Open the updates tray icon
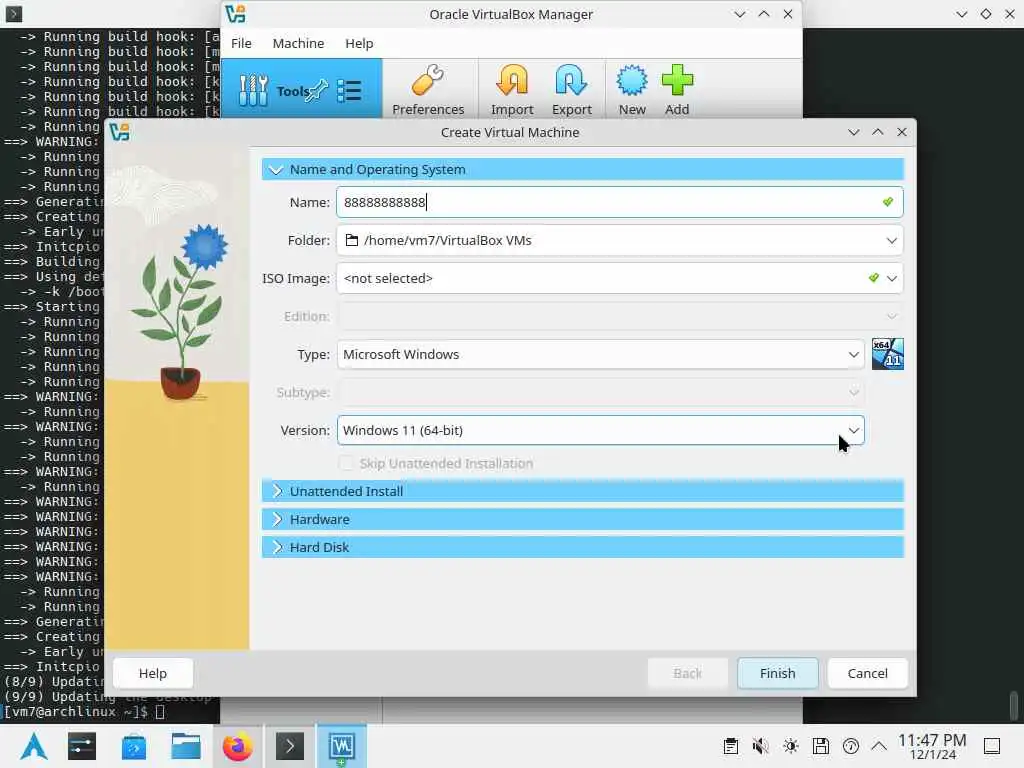 coord(850,746)
